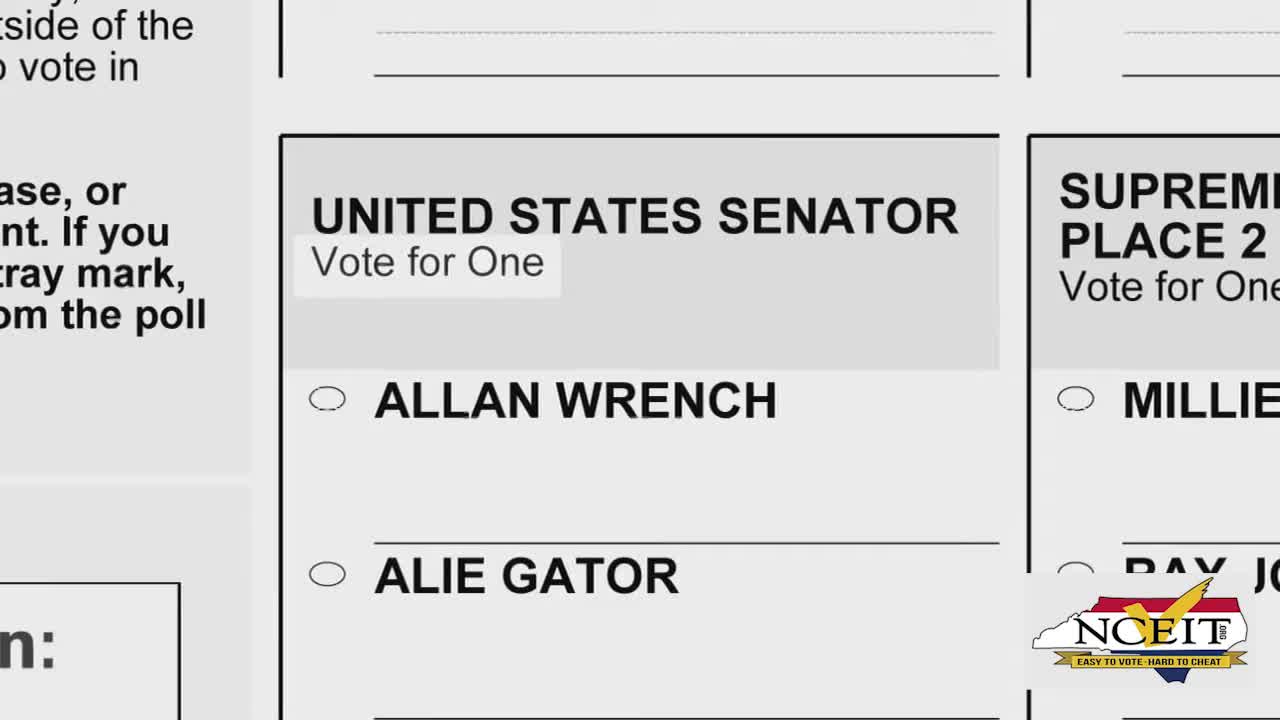1280x720 pixels.
Task: Click the PLACE 2 heading text
Action: [x=1162, y=240]
